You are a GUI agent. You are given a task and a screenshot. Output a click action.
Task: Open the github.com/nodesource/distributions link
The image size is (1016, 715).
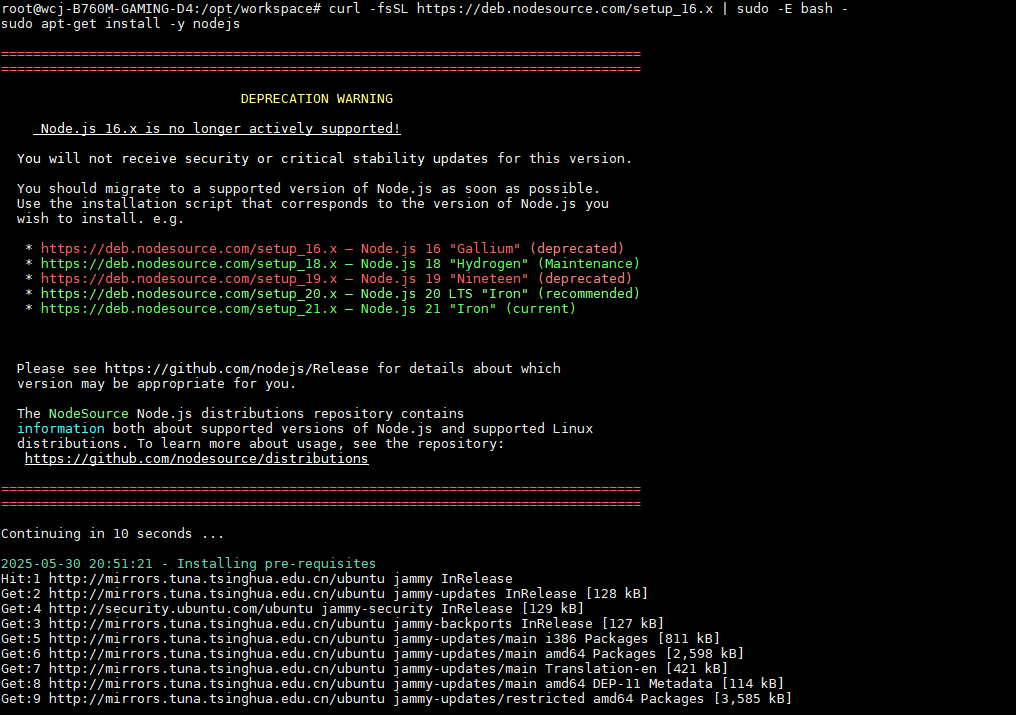(196, 459)
